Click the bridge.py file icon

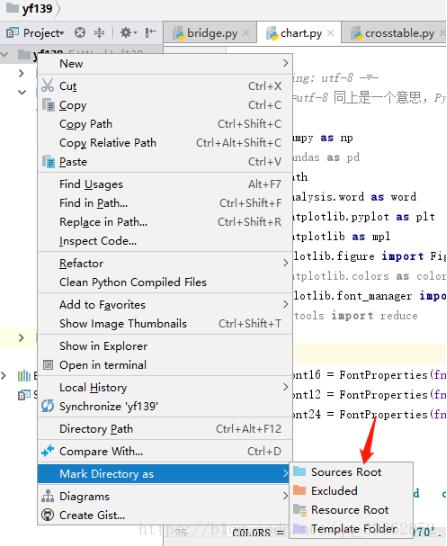(x=179, y=33)
